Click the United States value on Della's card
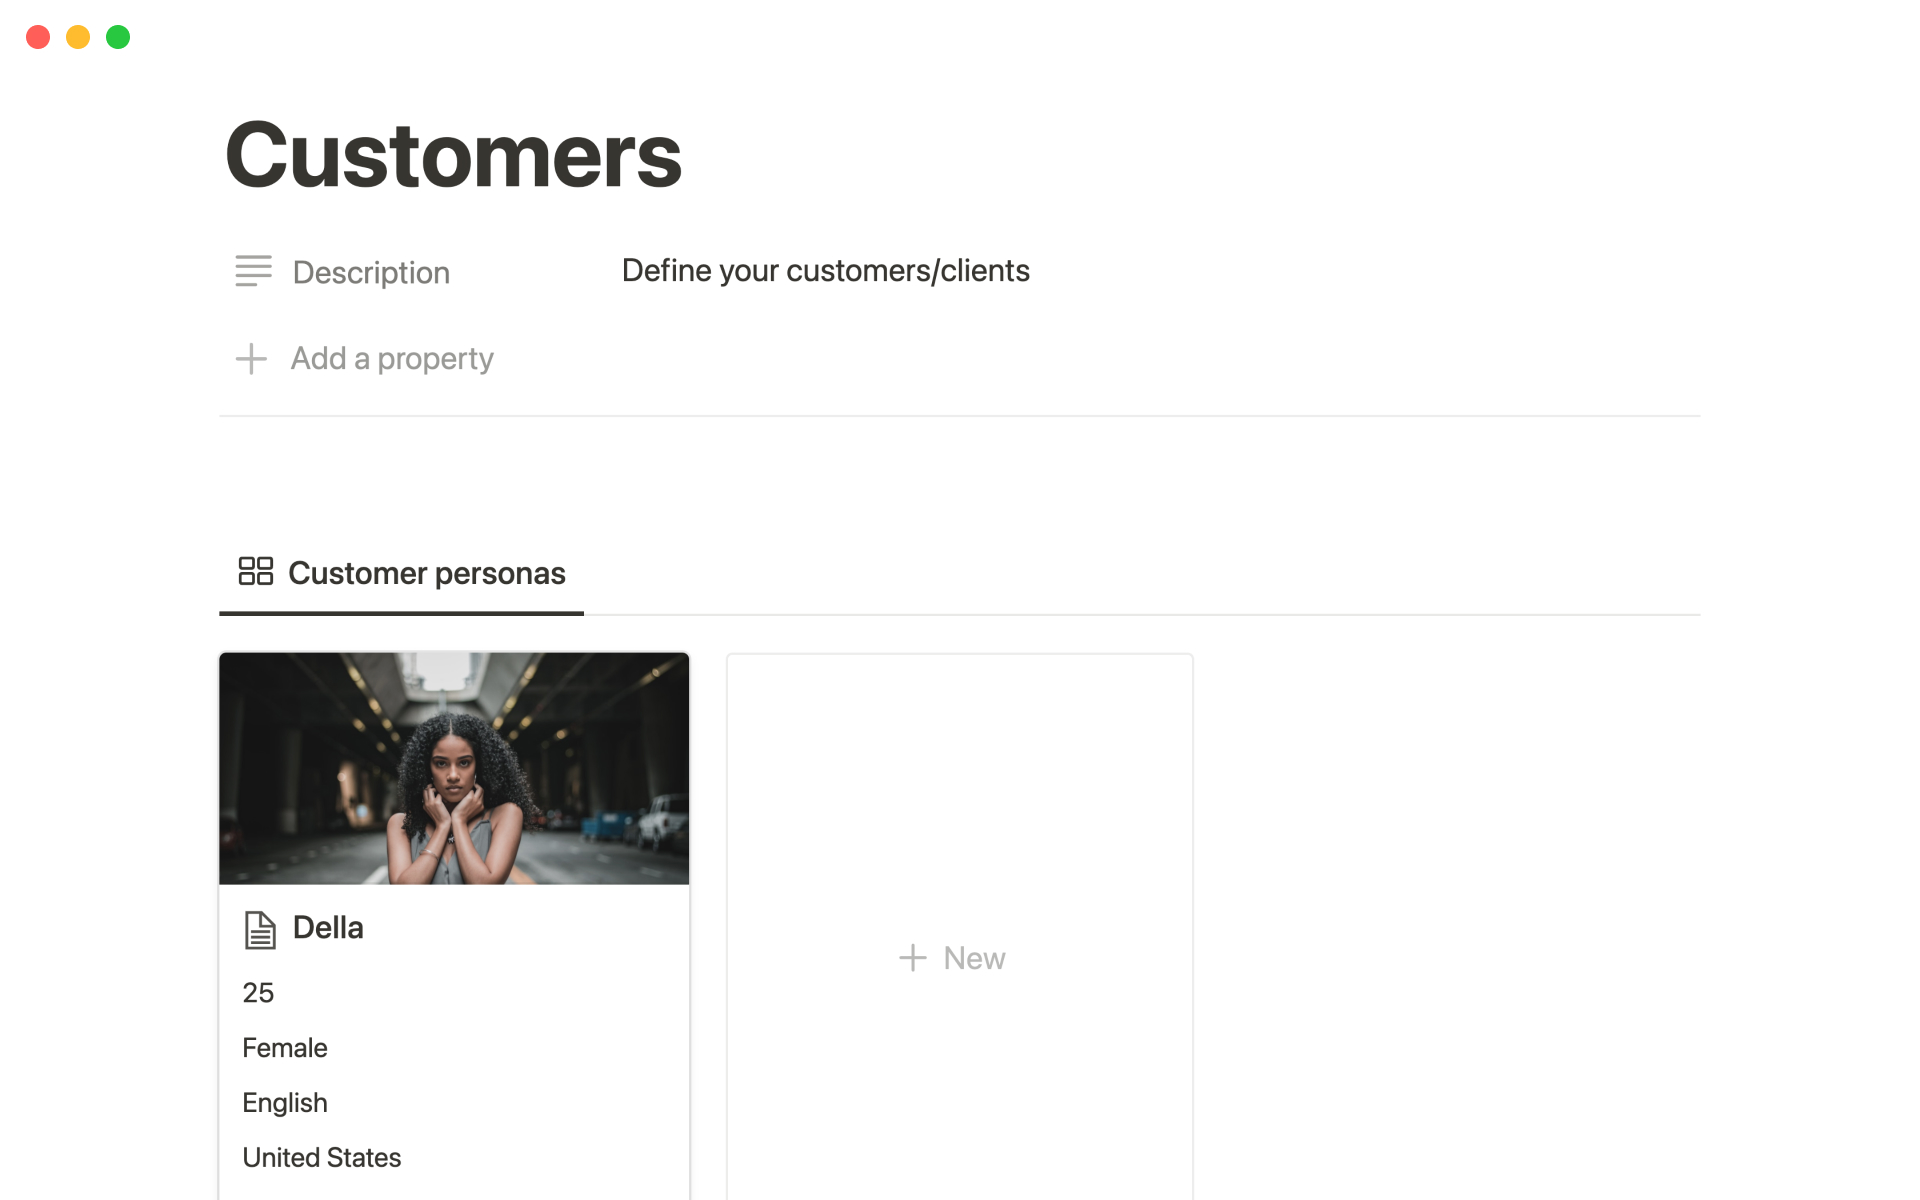The image size is (1920, 1200). coord(321,1158)
